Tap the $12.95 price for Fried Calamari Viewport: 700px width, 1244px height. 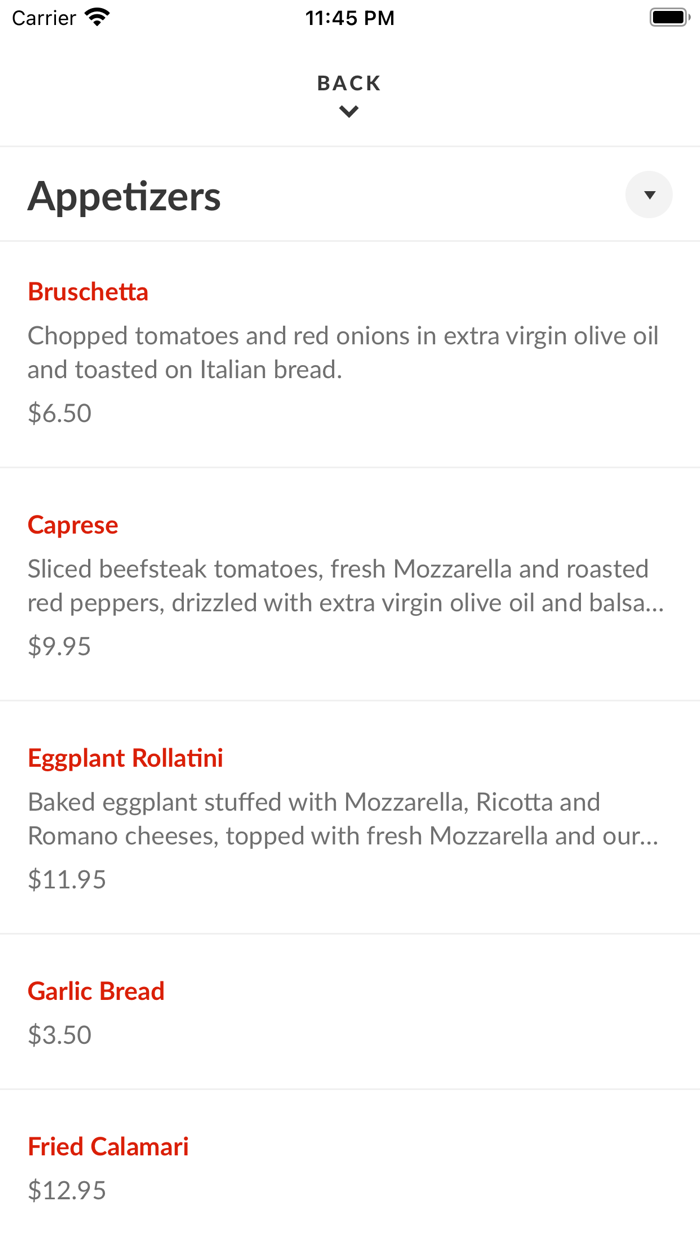66,1190
